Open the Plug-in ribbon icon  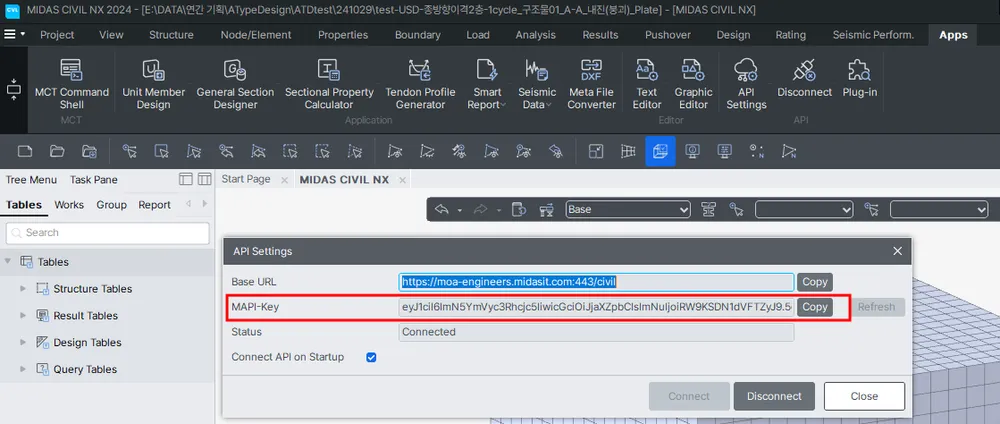click(x=860, y=78)
